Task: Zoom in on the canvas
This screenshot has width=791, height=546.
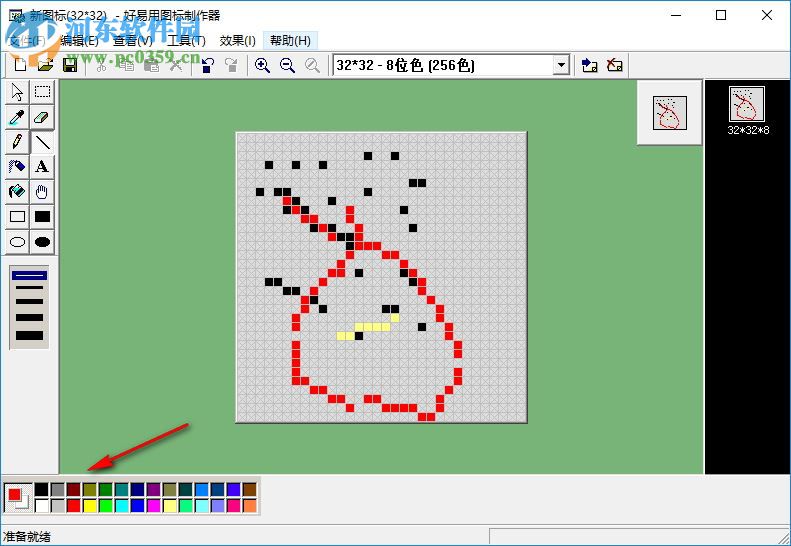Action: (x=262, y=65)
